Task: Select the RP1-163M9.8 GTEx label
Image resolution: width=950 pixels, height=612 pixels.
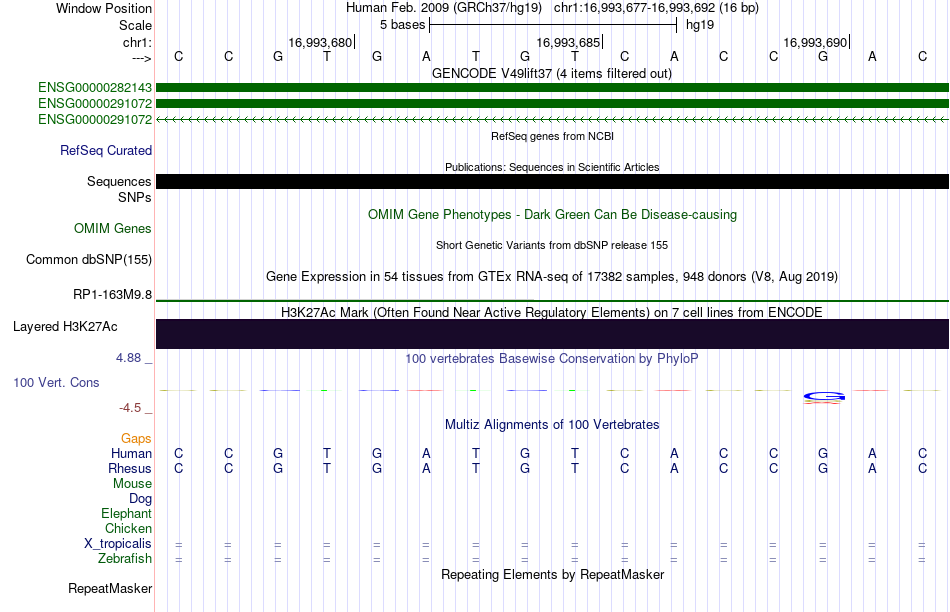Action: click(x=113, y=294)
